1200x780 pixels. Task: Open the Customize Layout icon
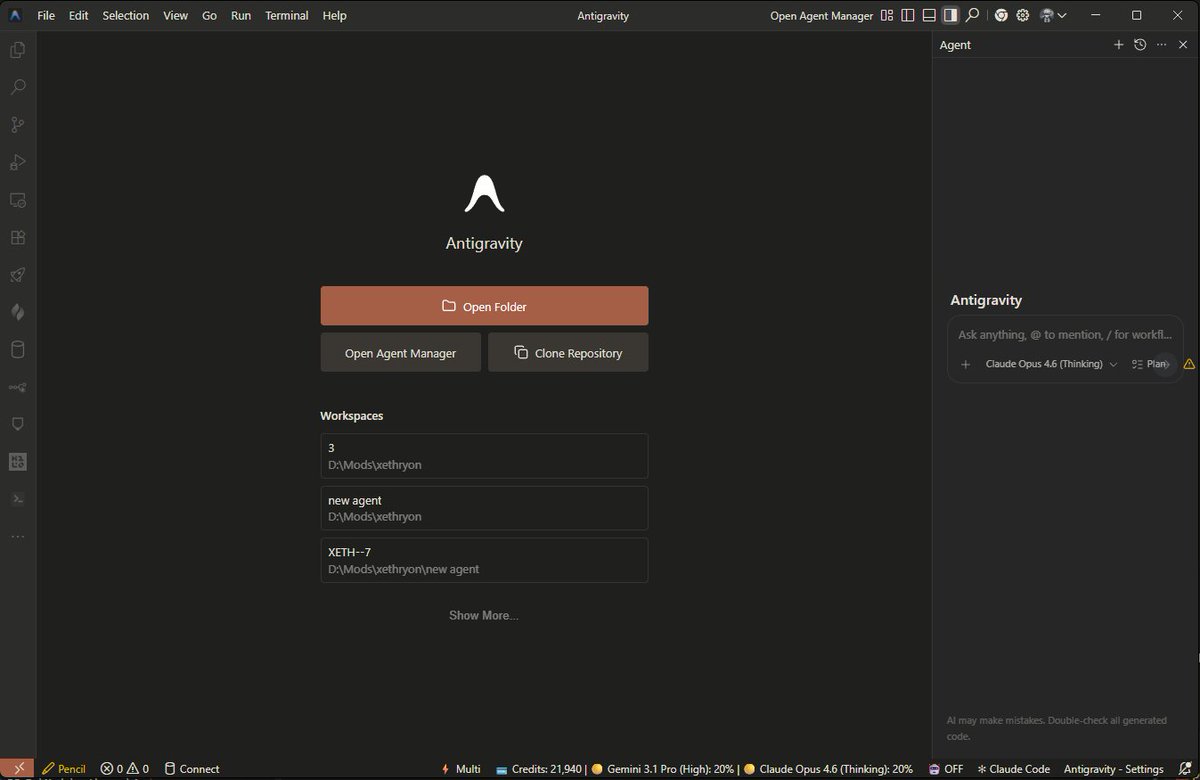tap(887, 15)
